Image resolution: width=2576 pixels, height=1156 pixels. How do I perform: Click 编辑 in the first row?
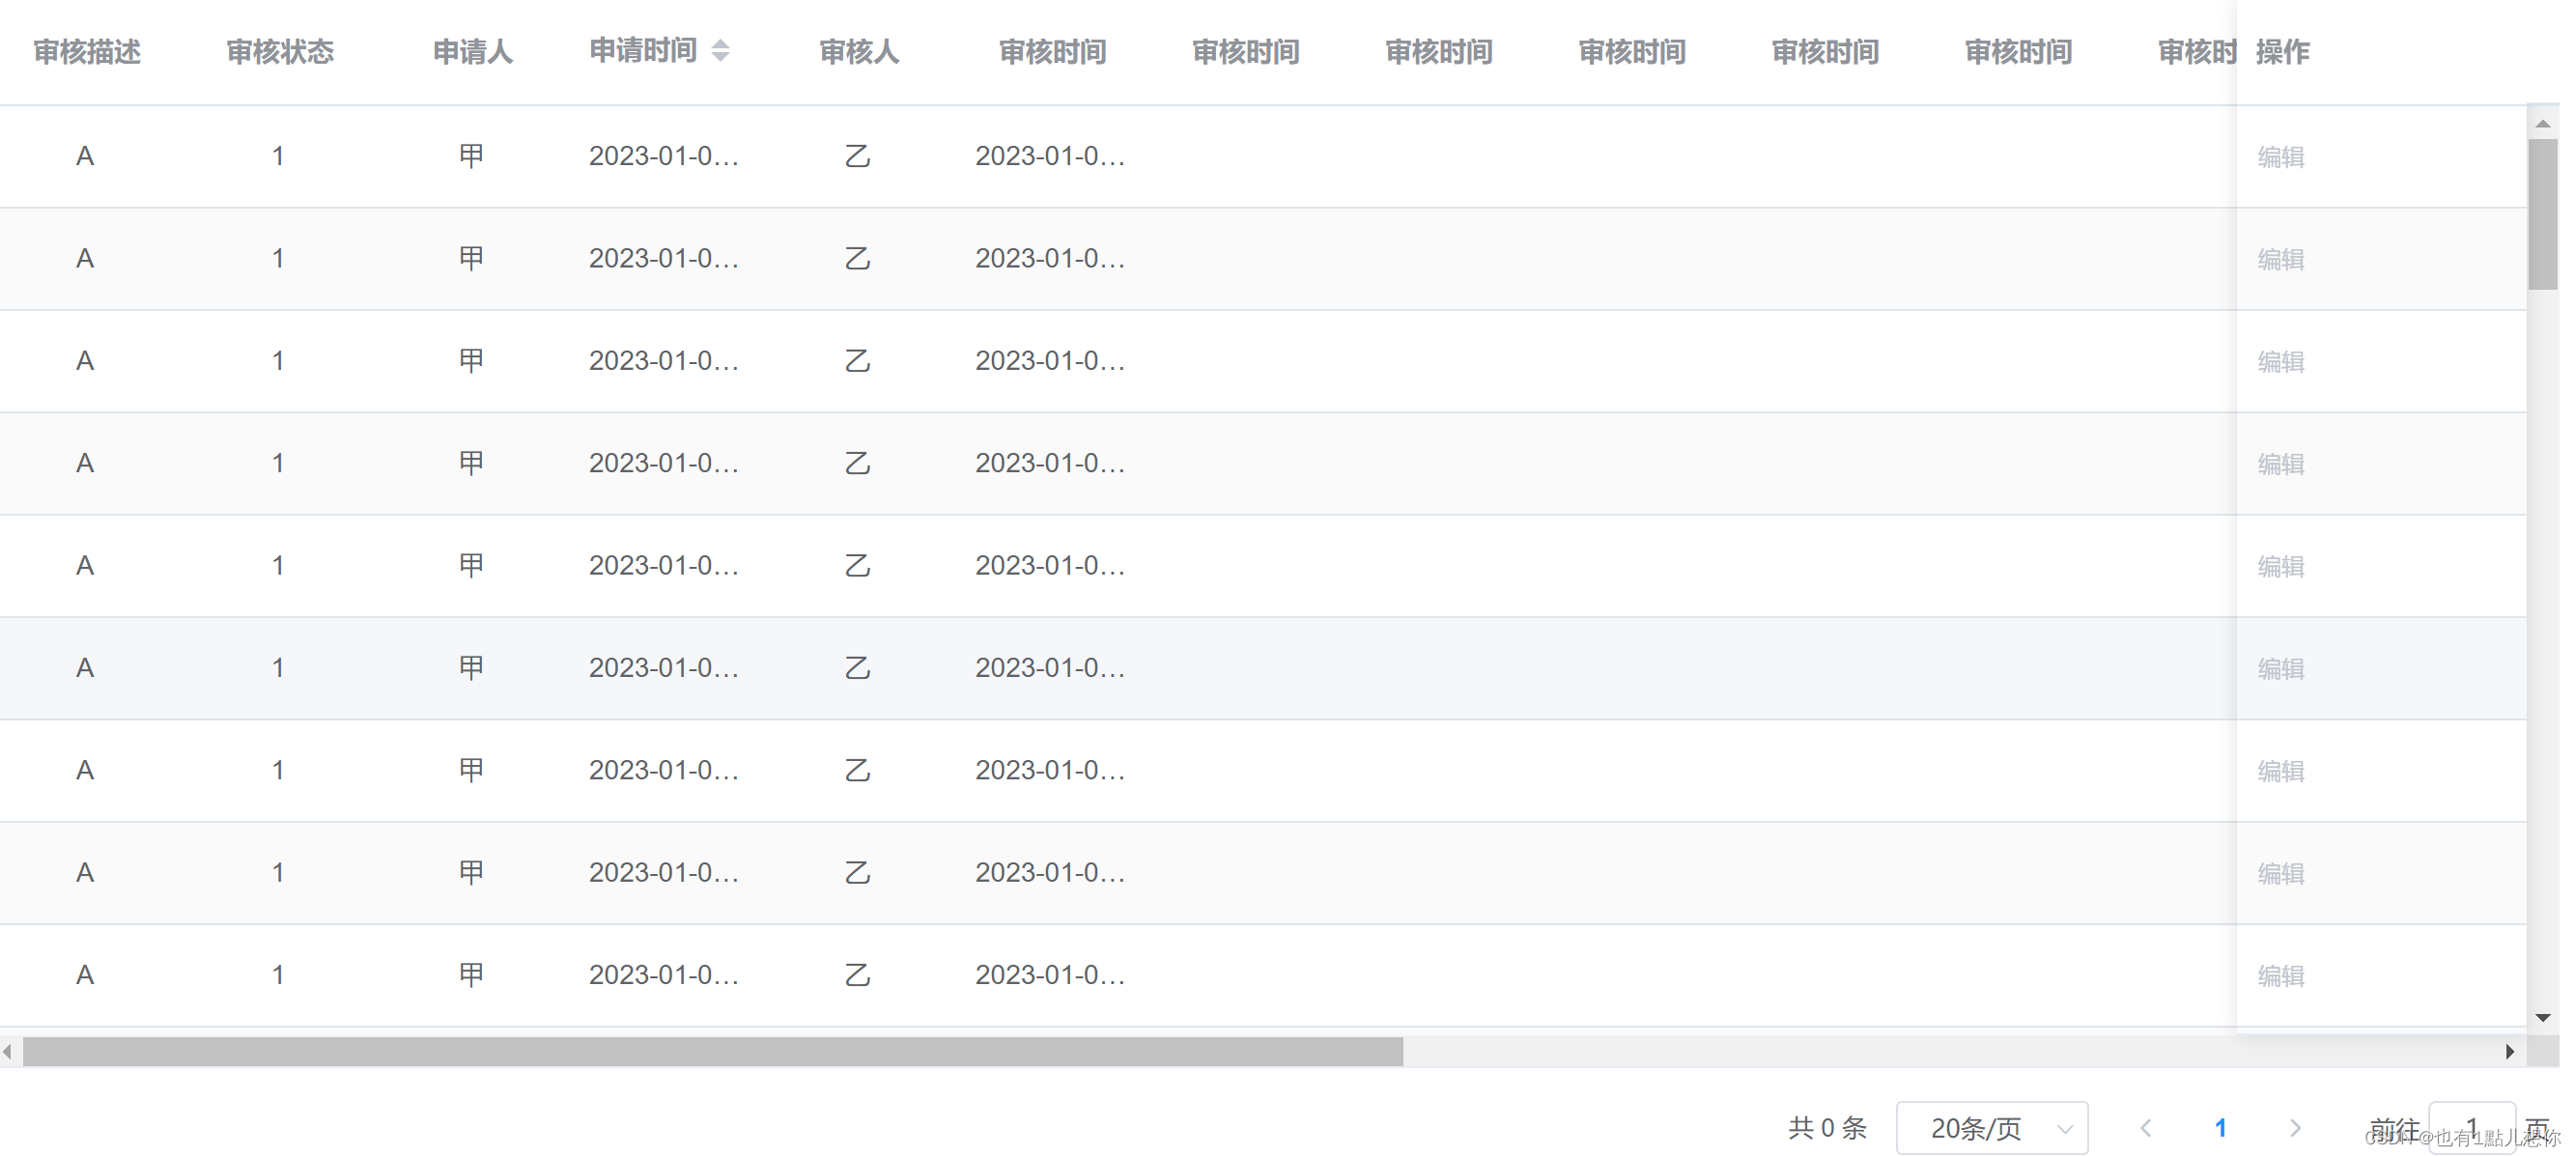point(2280,157)
